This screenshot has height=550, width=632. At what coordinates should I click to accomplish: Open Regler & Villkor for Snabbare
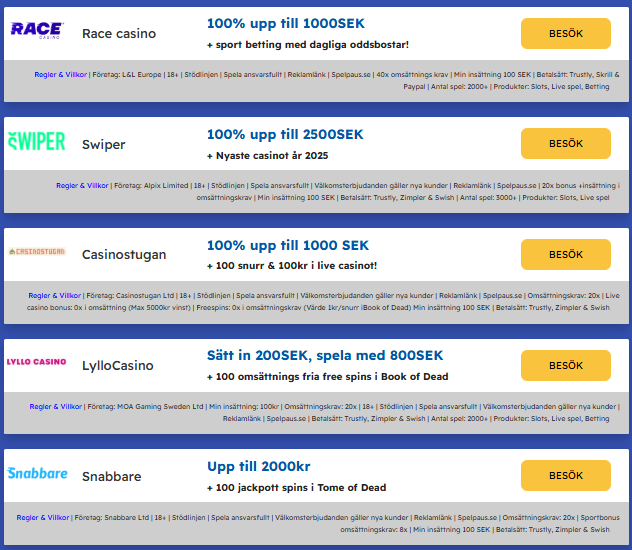(x=45, y=517)
